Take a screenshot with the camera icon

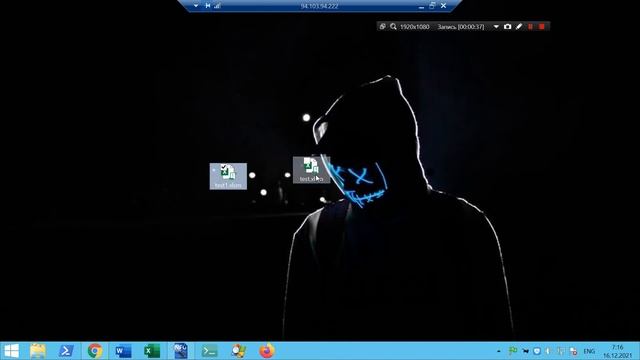[x=507, y=27]
